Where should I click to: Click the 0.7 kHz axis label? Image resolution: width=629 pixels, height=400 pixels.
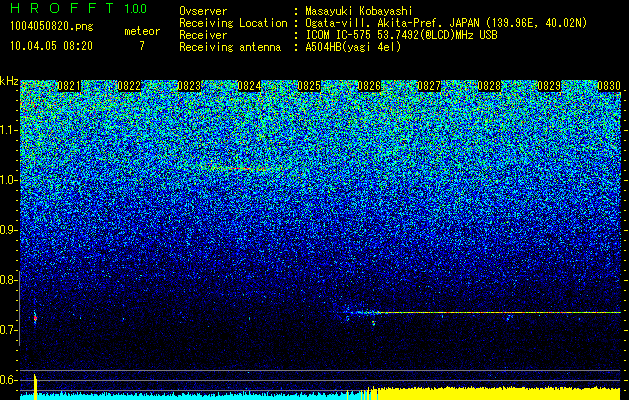[x=8, y=330]
